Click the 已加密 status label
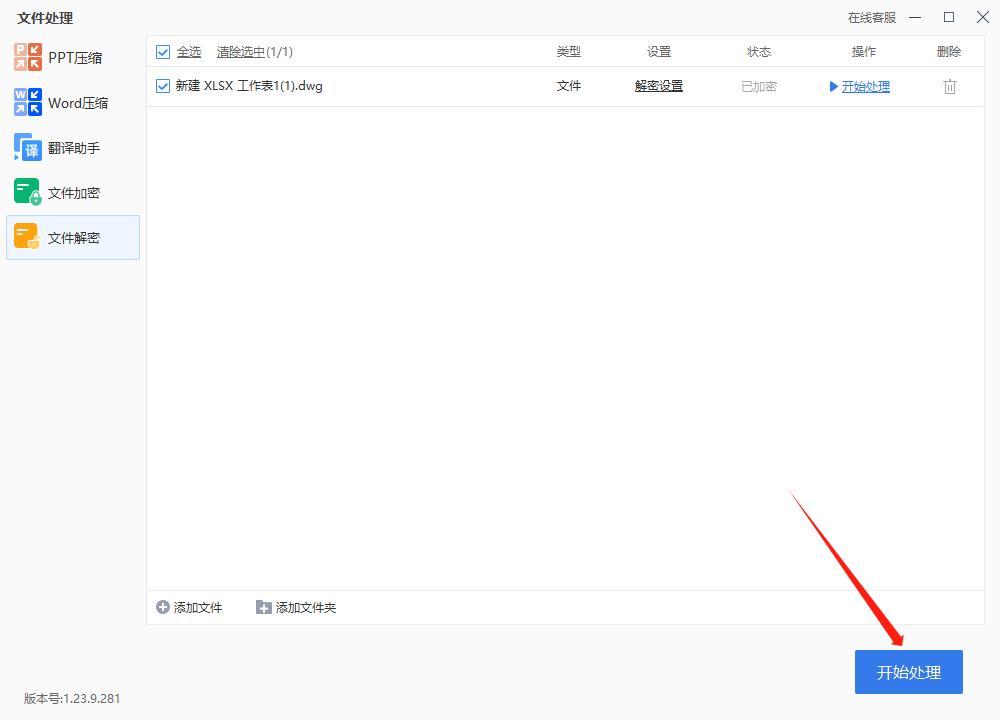 (x=760, y=86)
